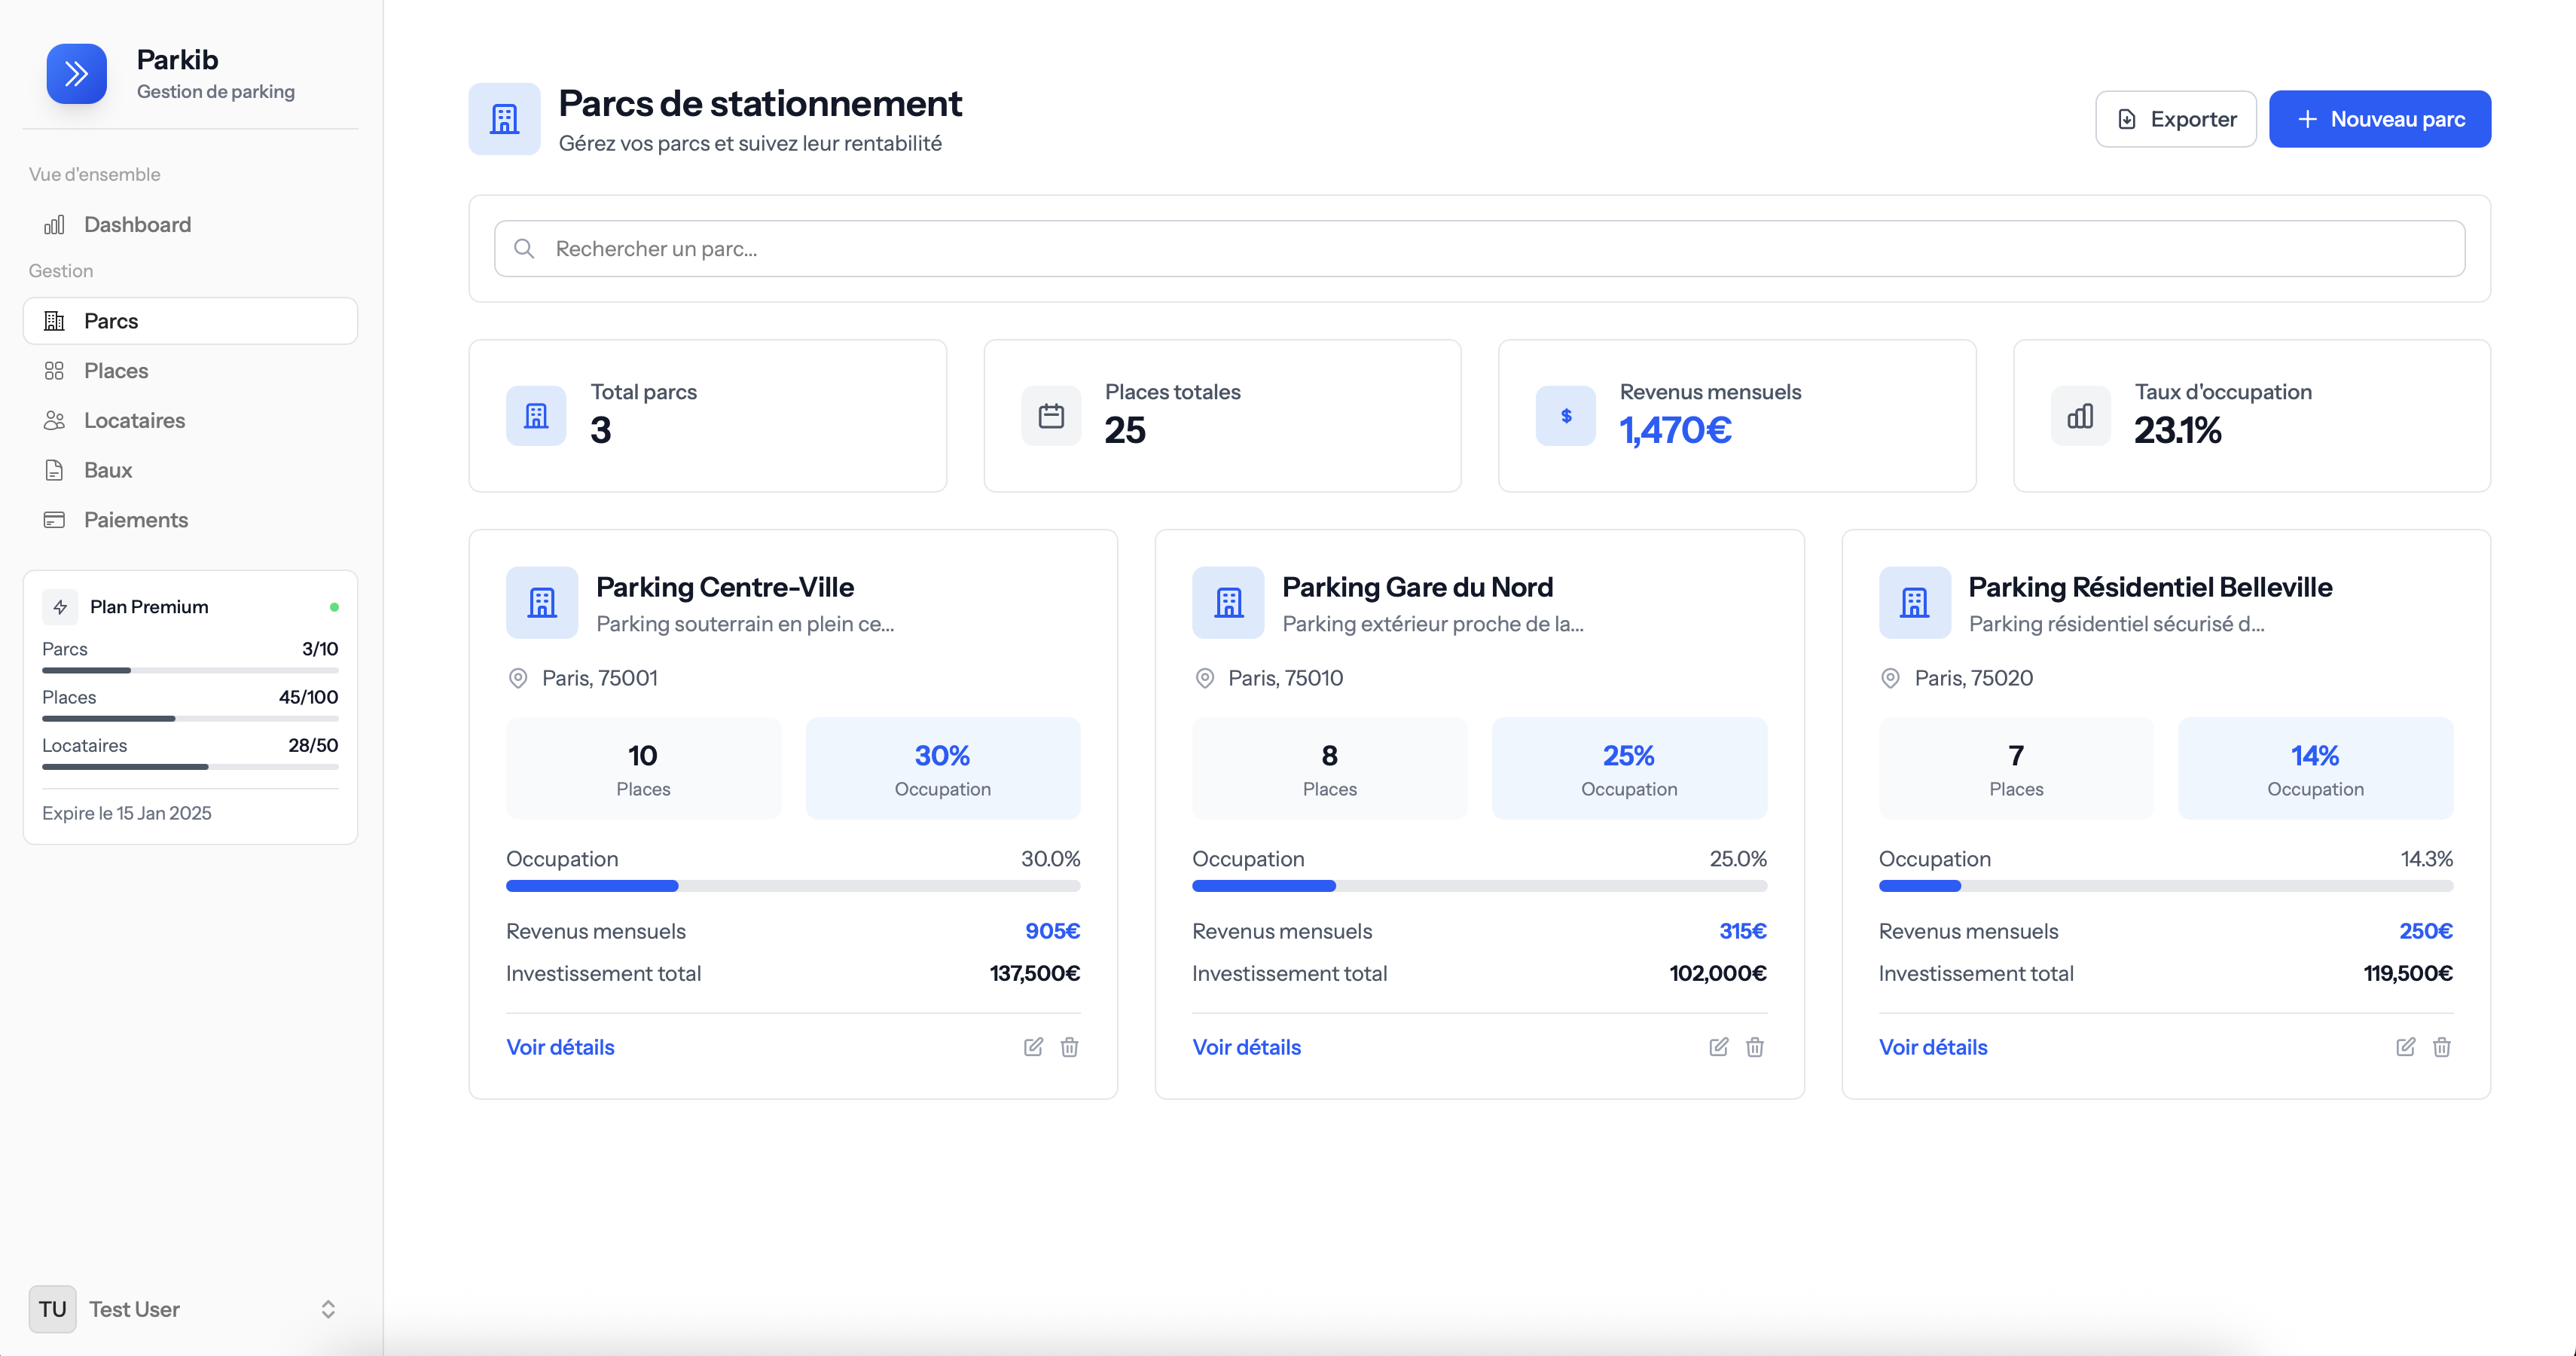Create a park with Nouveau parc
2576x1356 pixels.
point(2379,119)
